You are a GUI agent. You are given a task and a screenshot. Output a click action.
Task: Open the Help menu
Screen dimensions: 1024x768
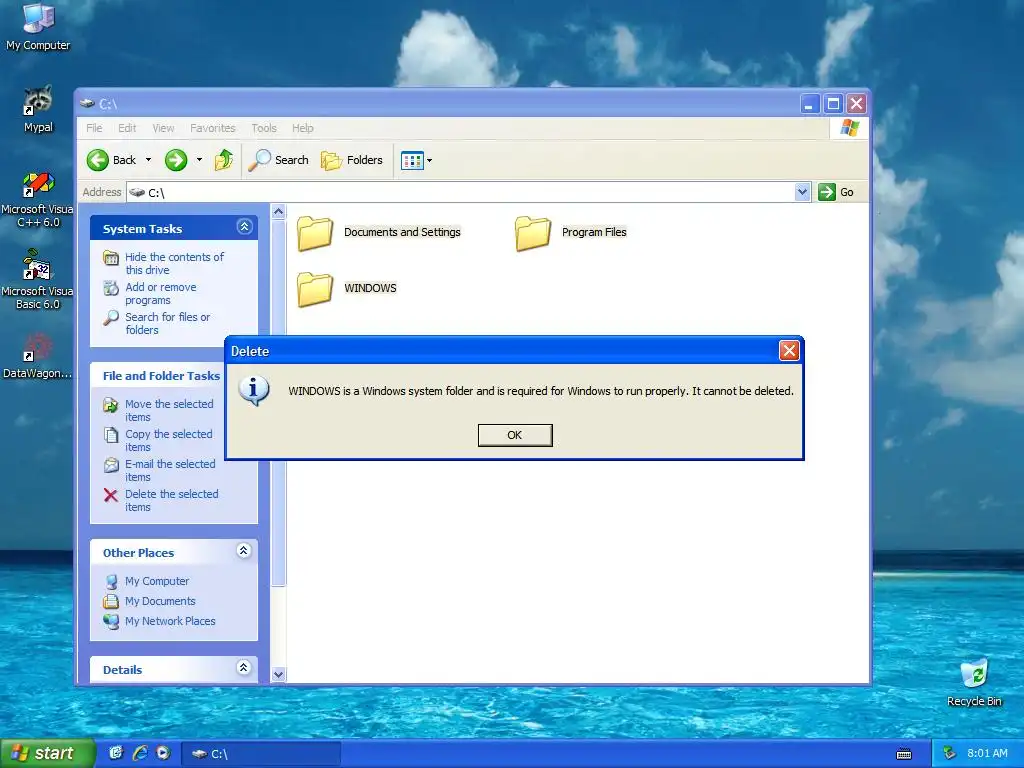pos(302,128)
